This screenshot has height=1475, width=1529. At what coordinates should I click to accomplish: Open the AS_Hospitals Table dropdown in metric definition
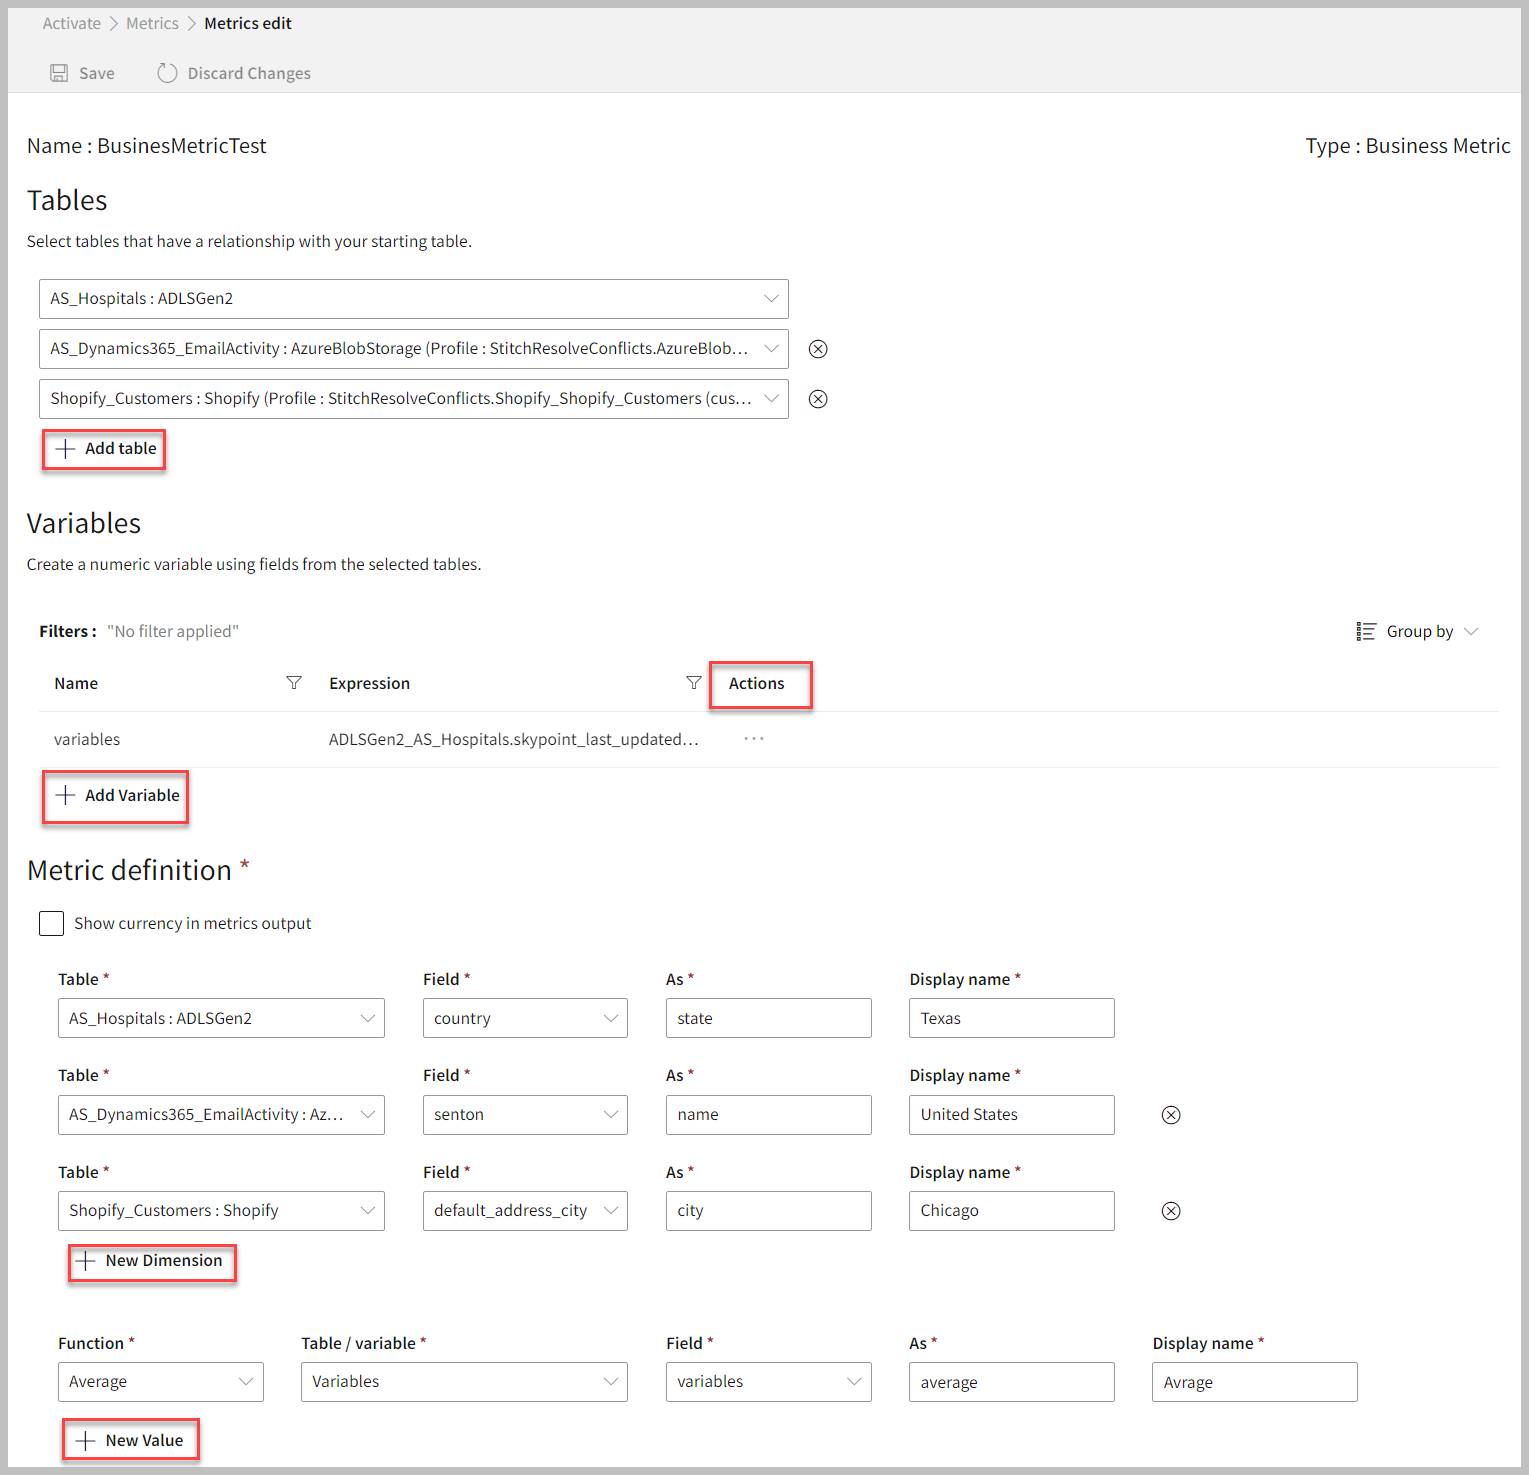221,1018
